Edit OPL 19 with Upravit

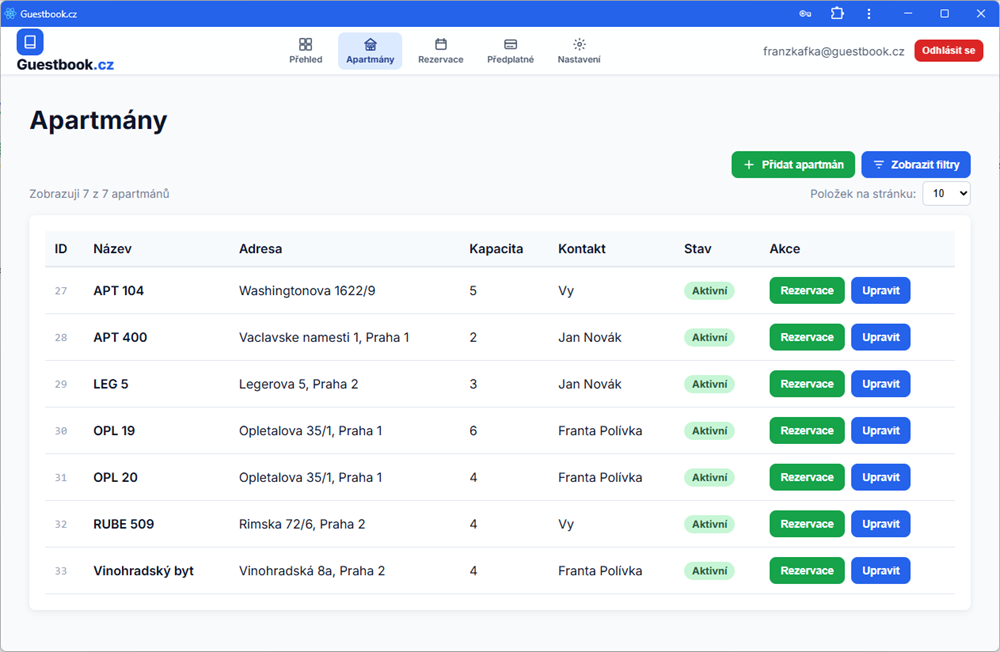[881, 431]
